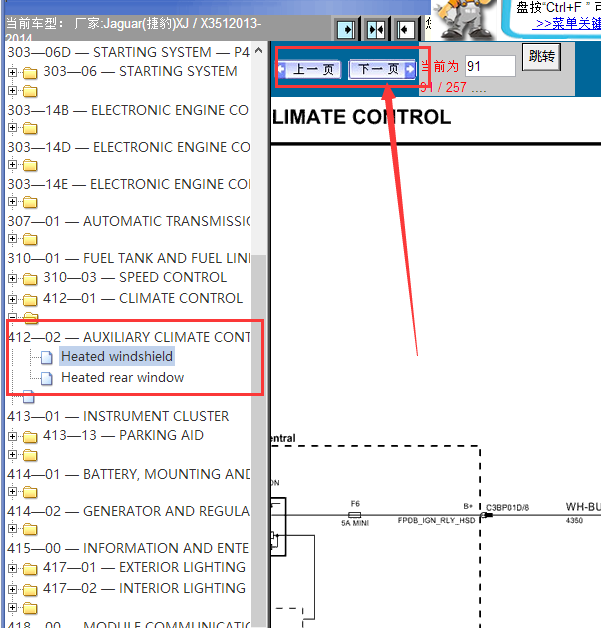Image resolution: width=601 pixels, height=628 pixels.
Task: Click folder icon beside 417—01 EXTERIOR LIGHTING
Action: click(30, 569)
